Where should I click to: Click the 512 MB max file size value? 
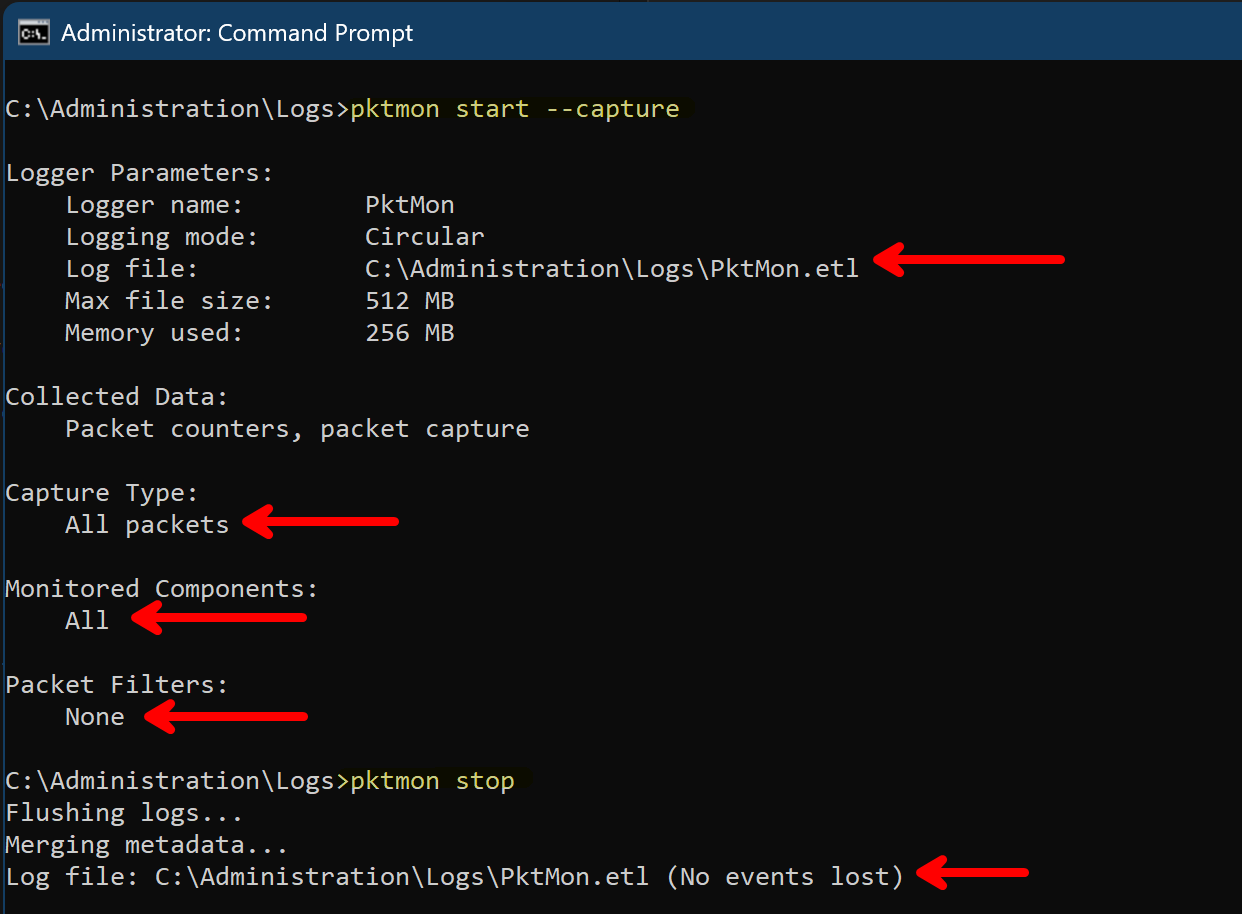[x=410, y=301]
